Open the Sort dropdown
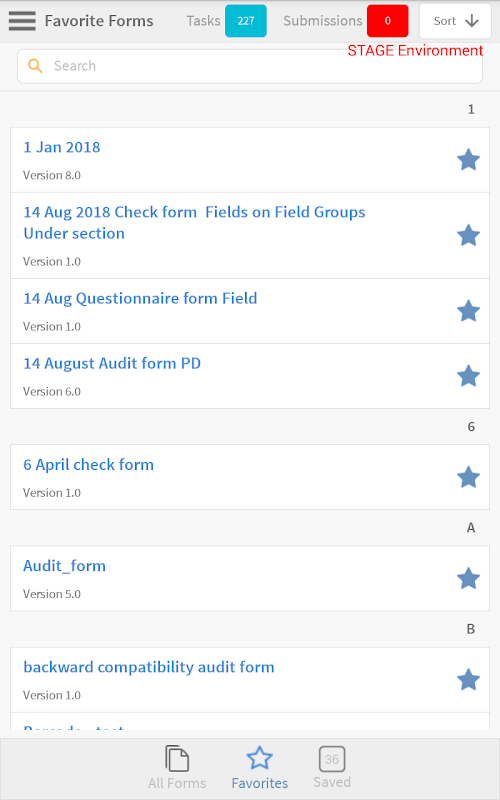Viewport: 500px width, 800px height. (x=456, y=21)
